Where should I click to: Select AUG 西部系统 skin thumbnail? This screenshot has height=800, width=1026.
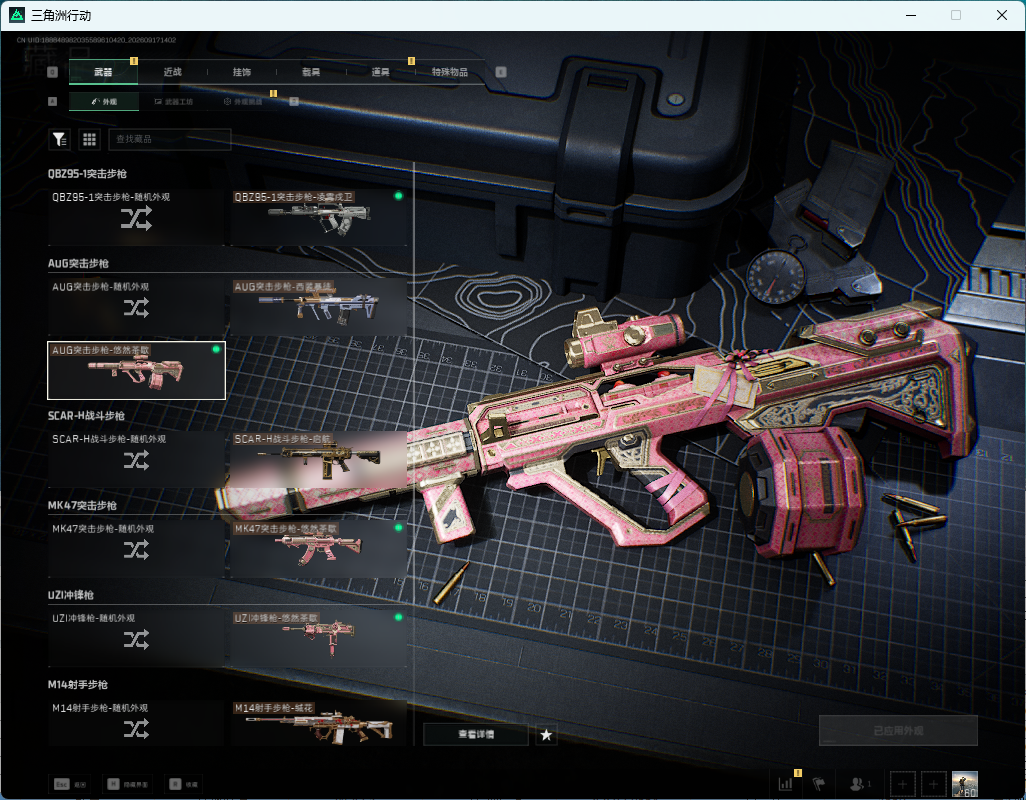tap(319, 307)
